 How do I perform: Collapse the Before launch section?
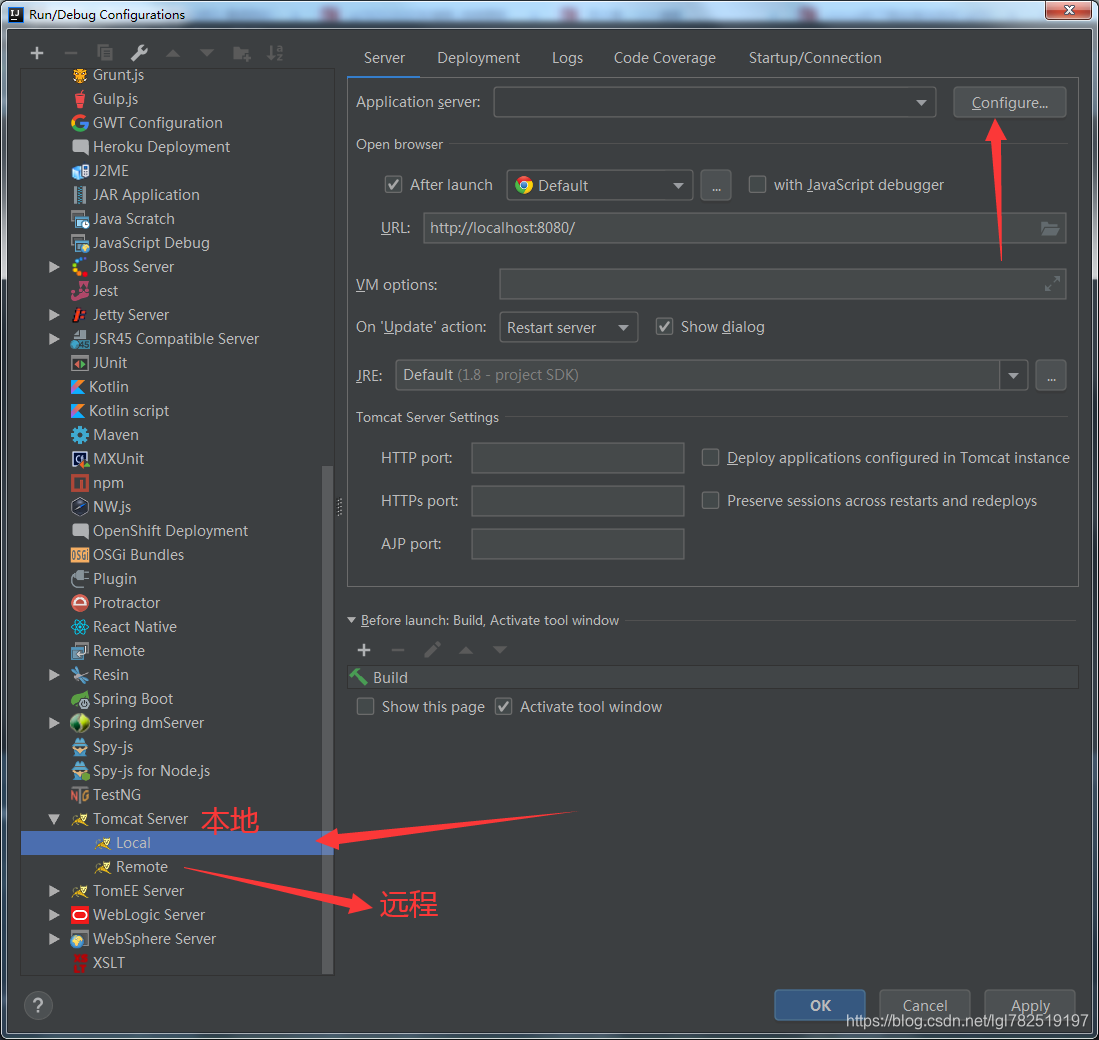click(x=352, y=620)
